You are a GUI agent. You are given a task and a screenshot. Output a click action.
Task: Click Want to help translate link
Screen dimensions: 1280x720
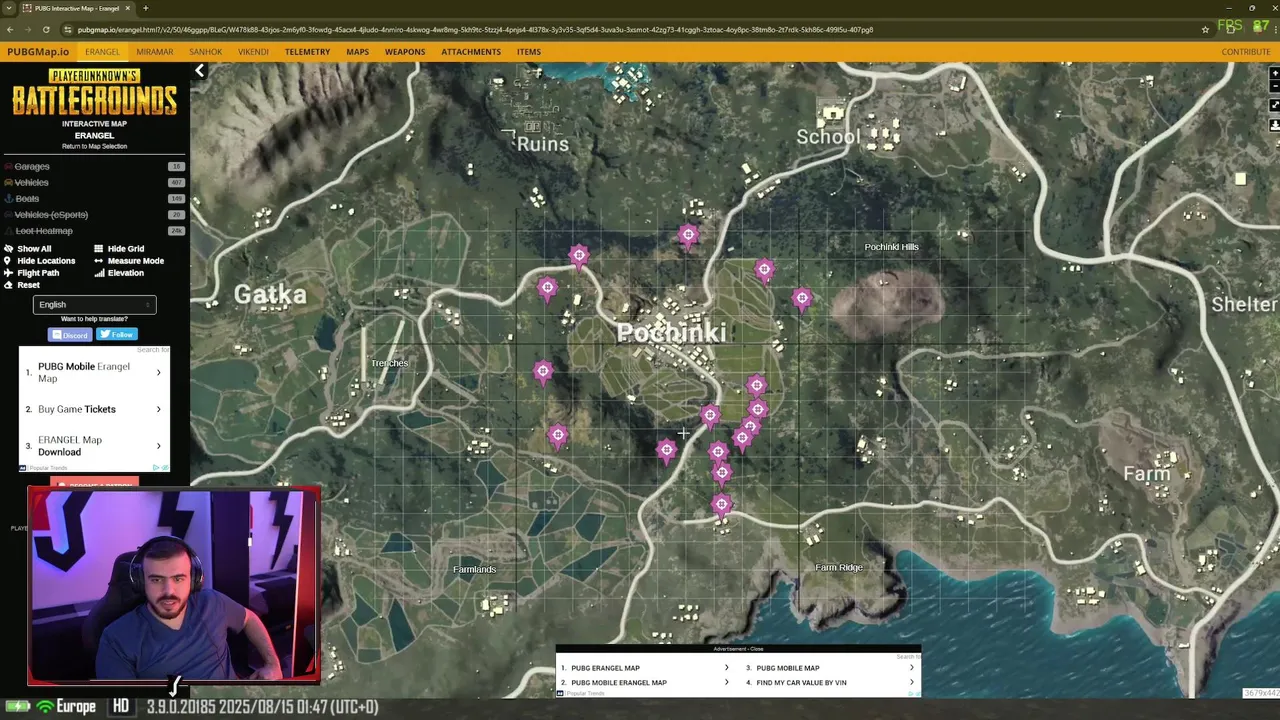coord(94,319)
